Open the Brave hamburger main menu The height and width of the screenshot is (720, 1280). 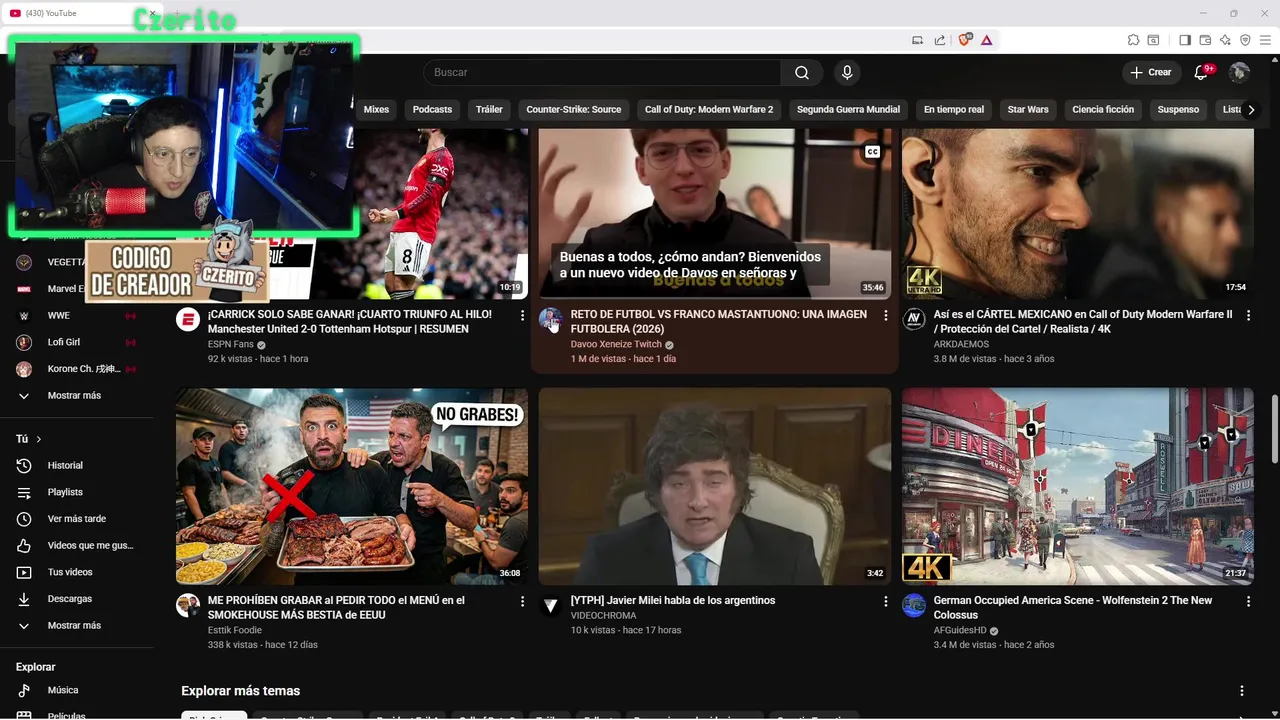coord(1265,40)
